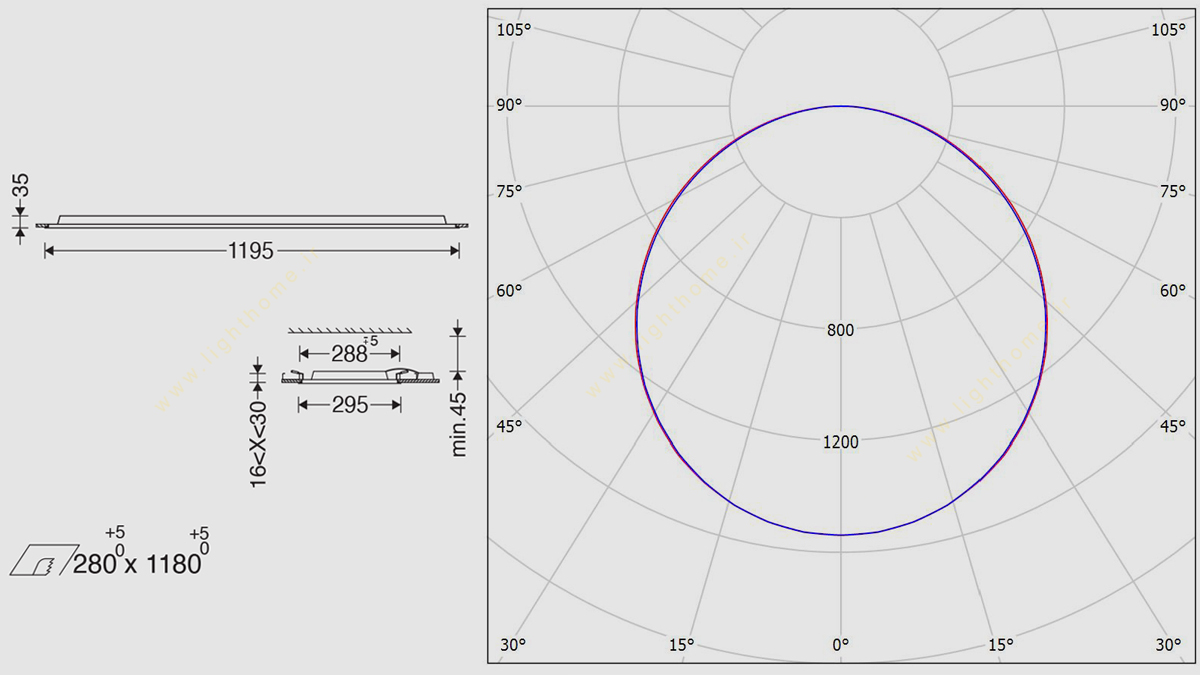The image size is (1200, 675).
Task: Click the 90° label on the chart's left edge
Action: tap(510, 105)
